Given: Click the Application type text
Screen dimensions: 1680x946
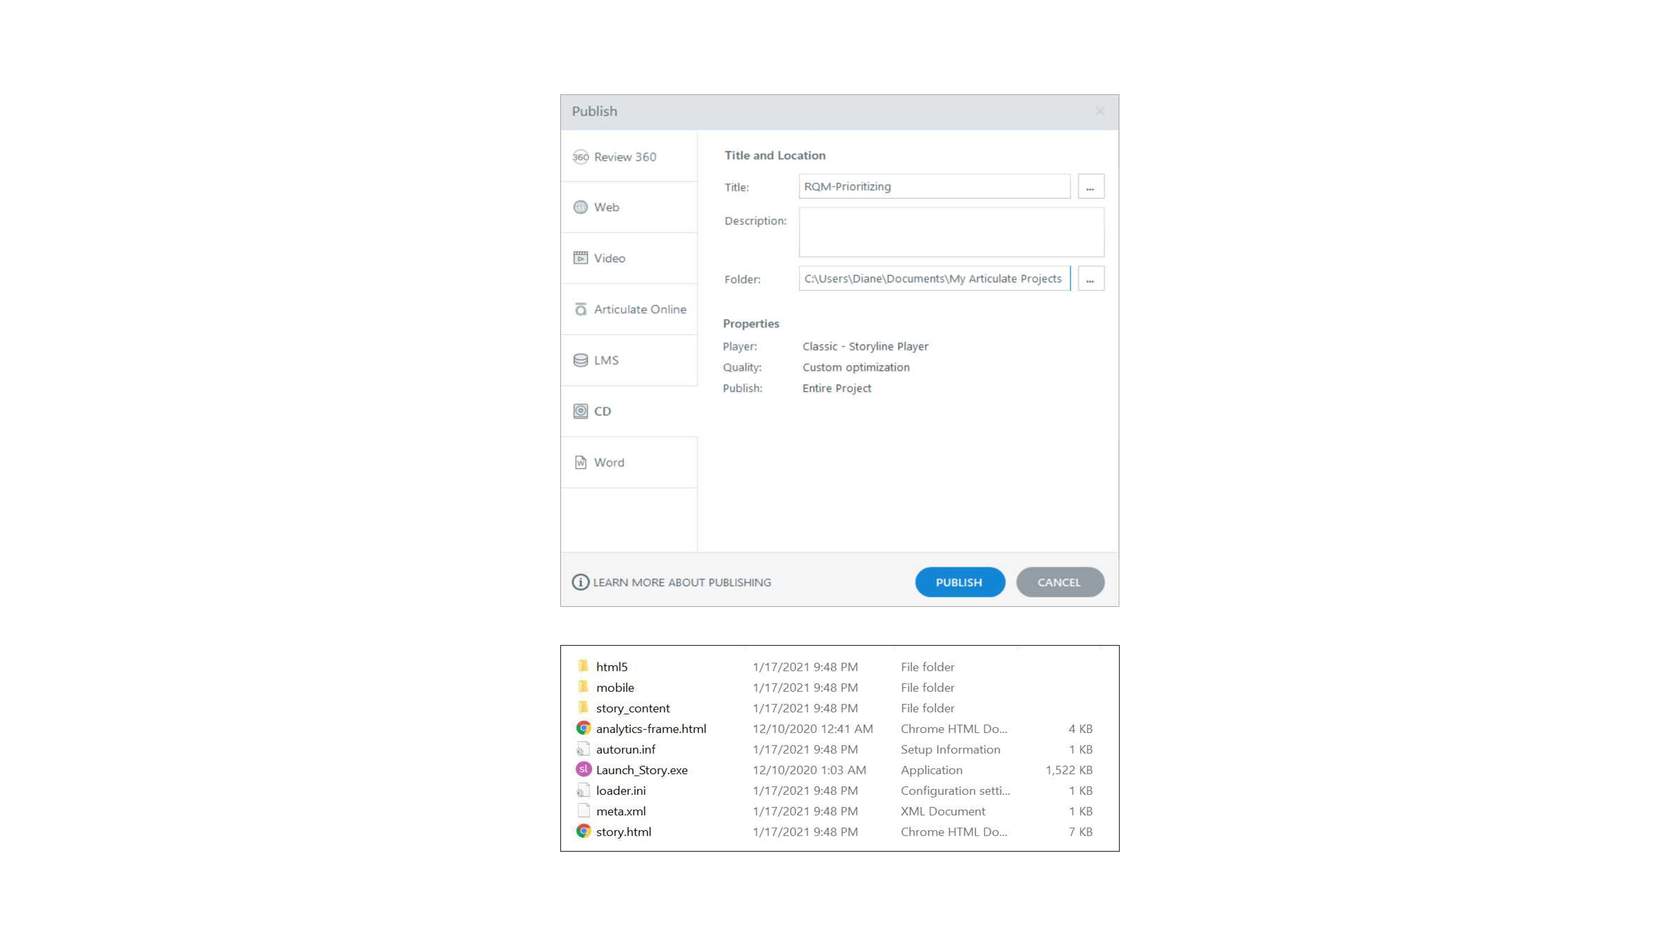Looking at the screenshot, I should pyautogui.click(x=931, y=770).
